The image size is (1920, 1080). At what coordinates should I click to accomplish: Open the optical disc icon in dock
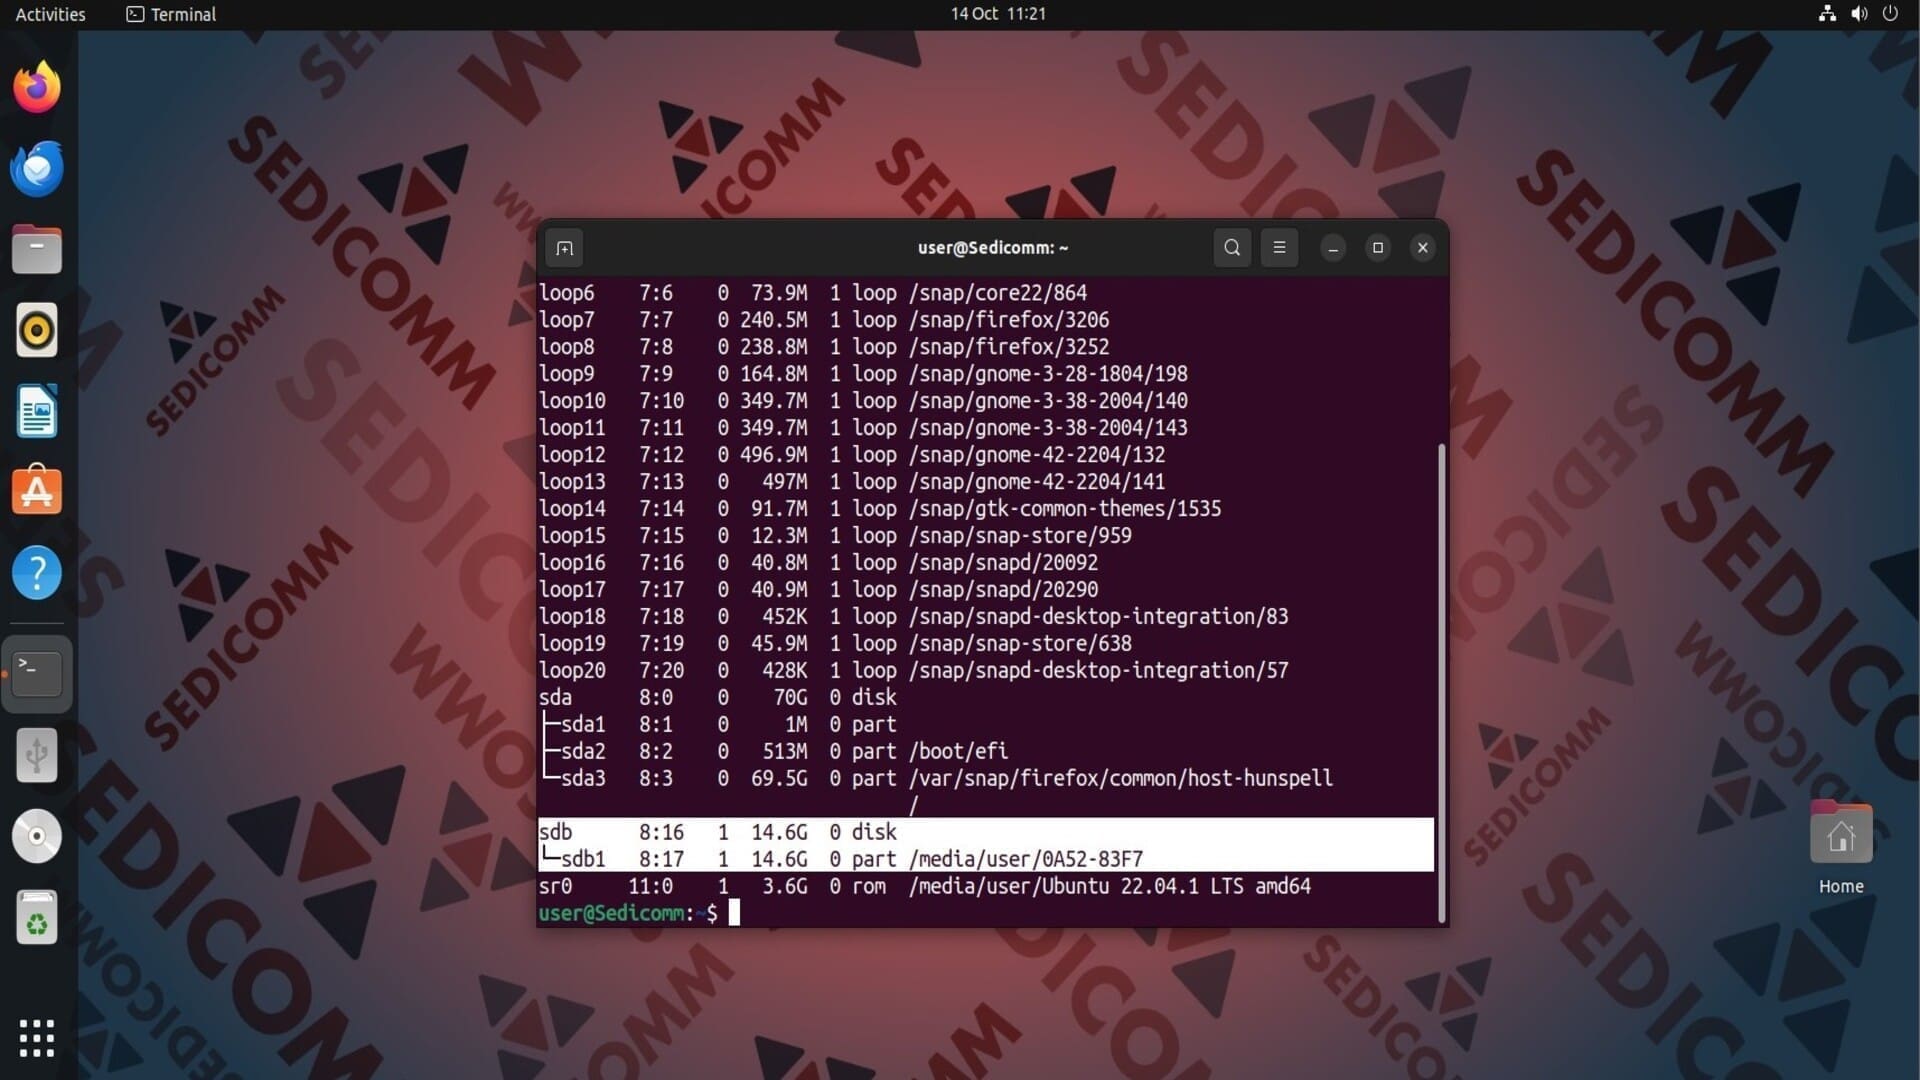click(37, 836)
